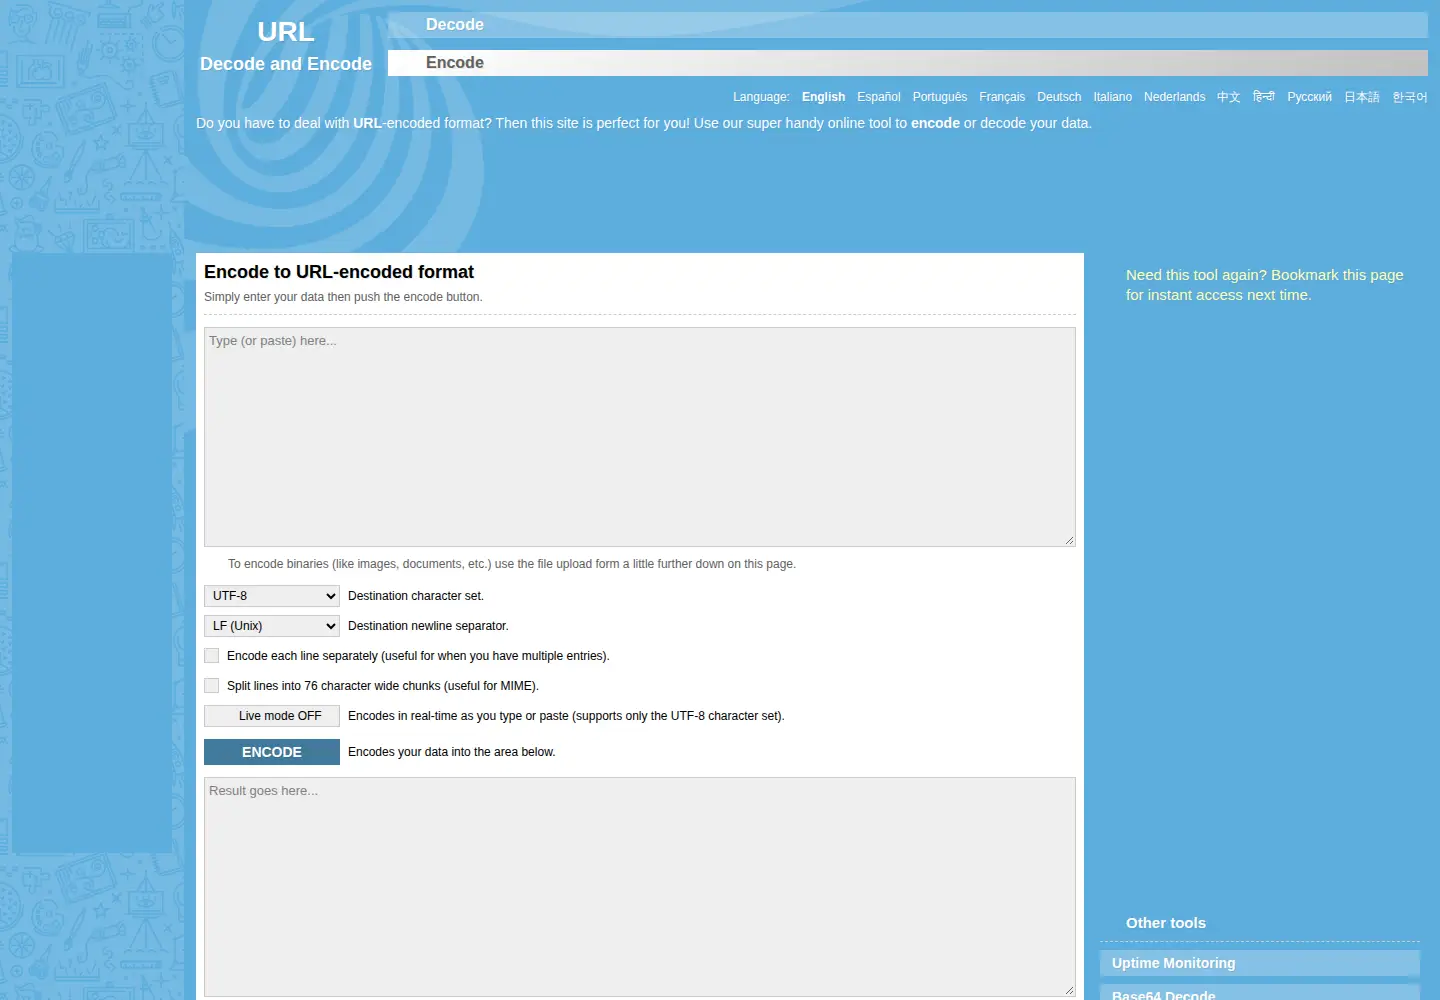This screenshot has height=1000, width=1440.
Task: Click the ENCODE button
Action: pyautogui.click(x=272, y=752)
